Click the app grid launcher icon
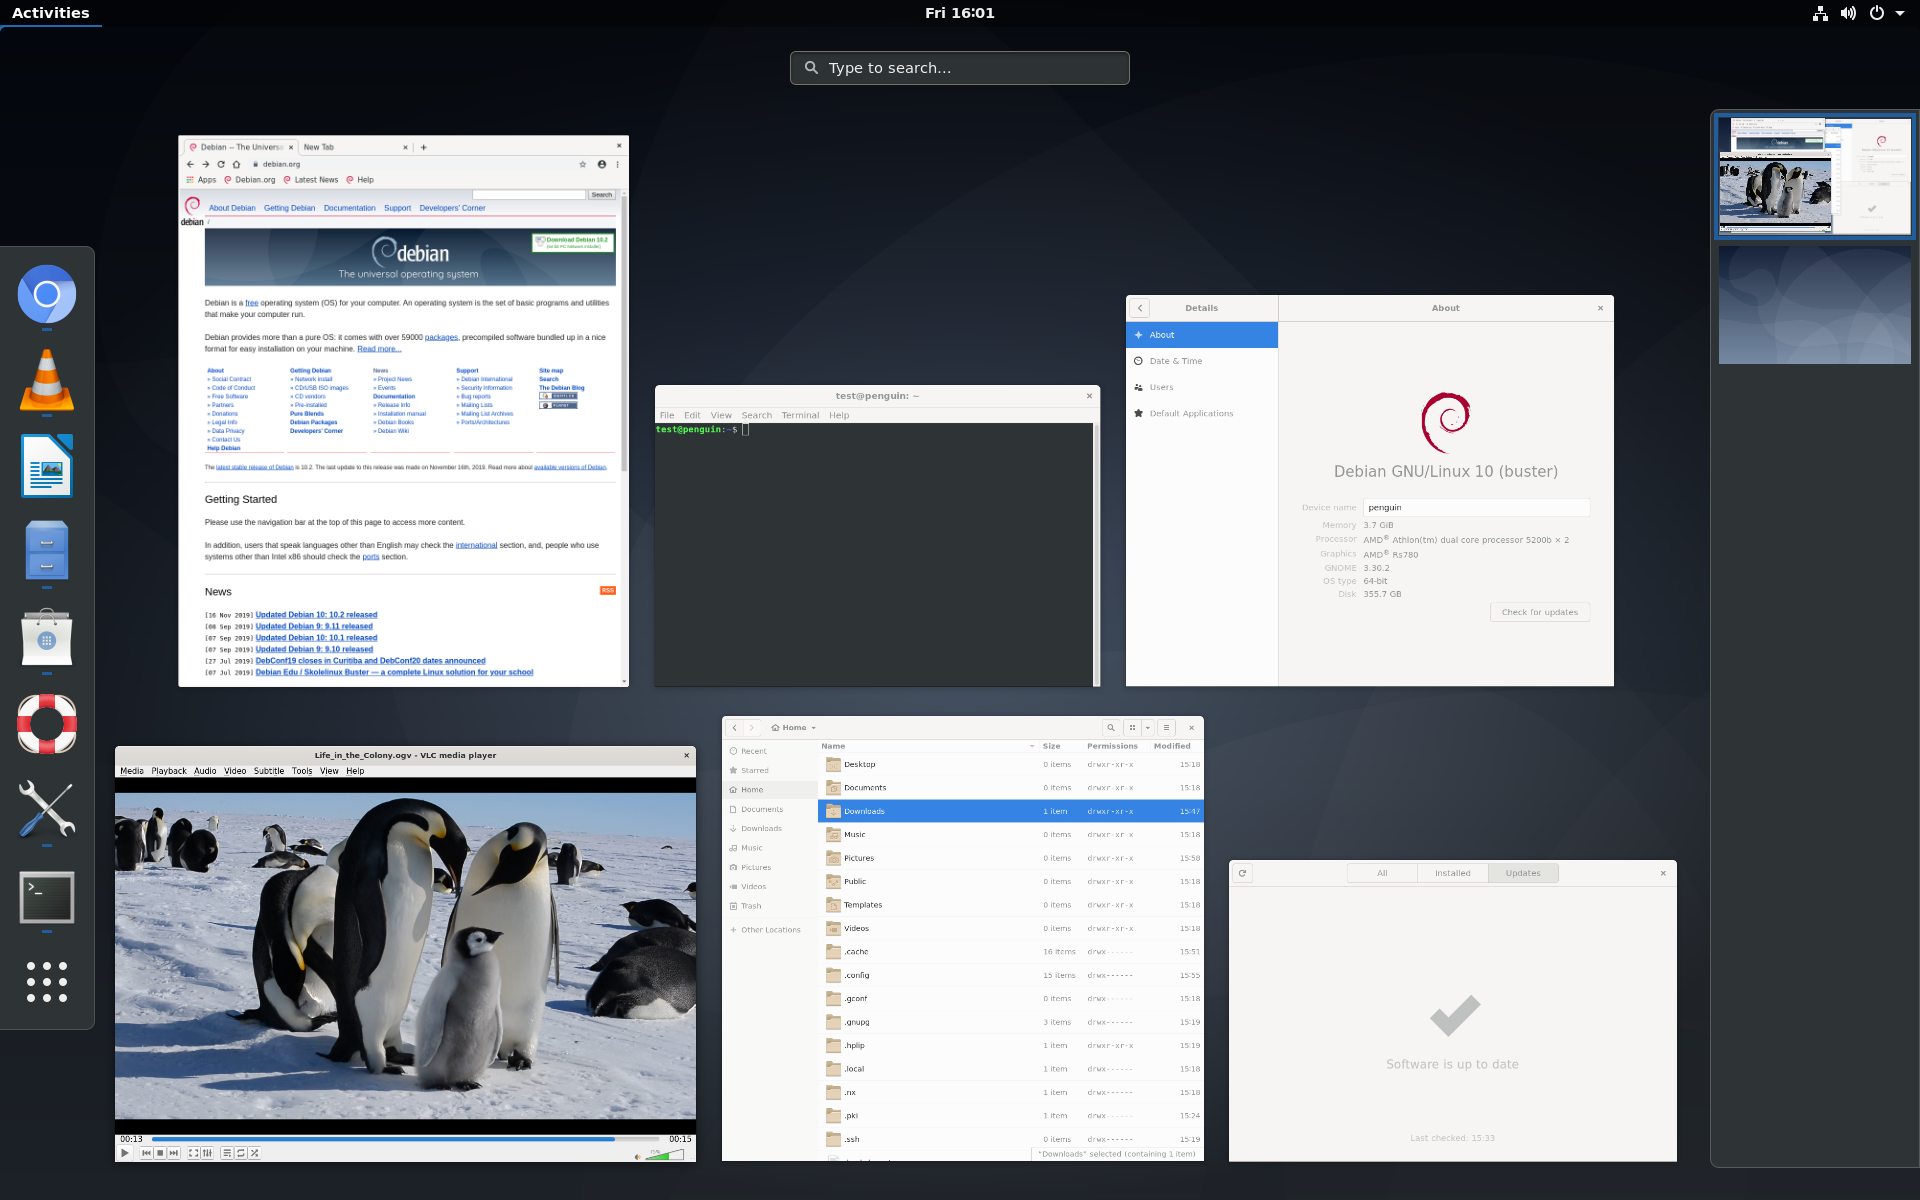1920x1200 pixels. pyautogui.click(x=46, y=983)
